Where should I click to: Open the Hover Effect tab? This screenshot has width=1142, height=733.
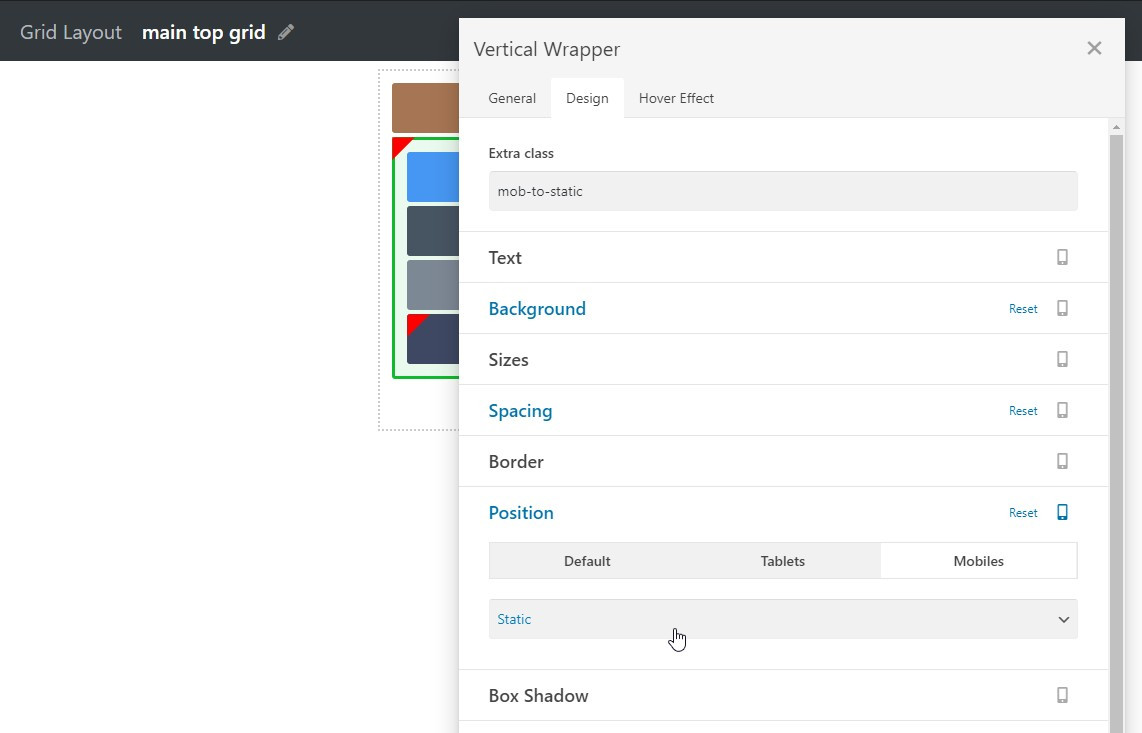pyautogui.click(x=676, y=98)
